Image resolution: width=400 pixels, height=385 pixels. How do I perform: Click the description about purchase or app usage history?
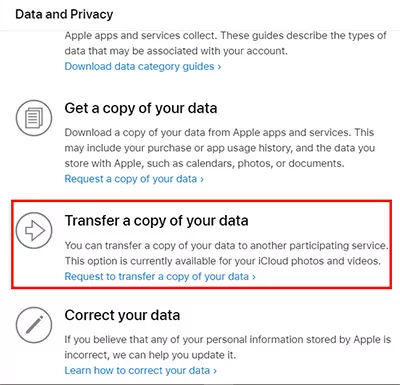220,148
